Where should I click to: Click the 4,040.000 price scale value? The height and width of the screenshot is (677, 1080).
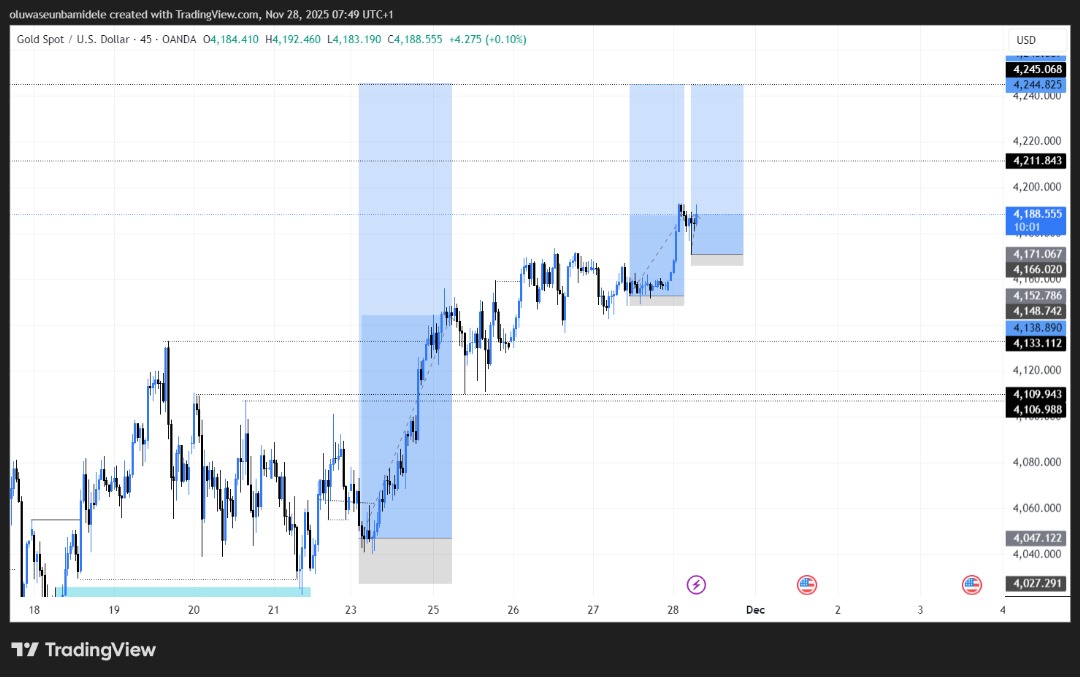click(1037, 554)
